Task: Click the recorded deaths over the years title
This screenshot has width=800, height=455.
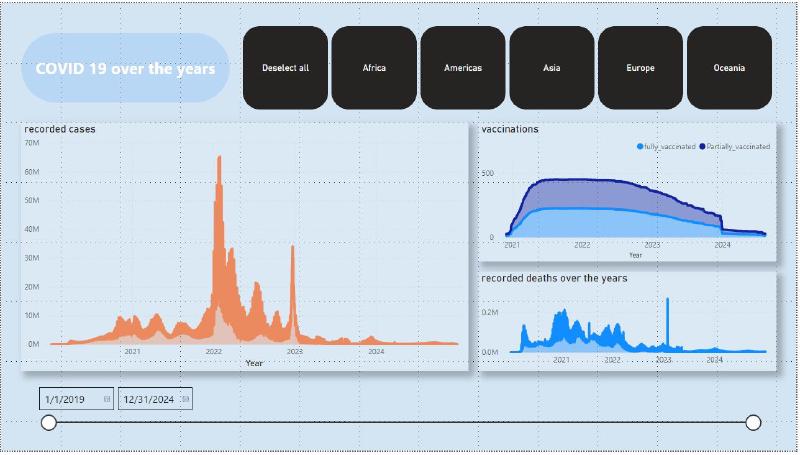Action: click(554, 277)
